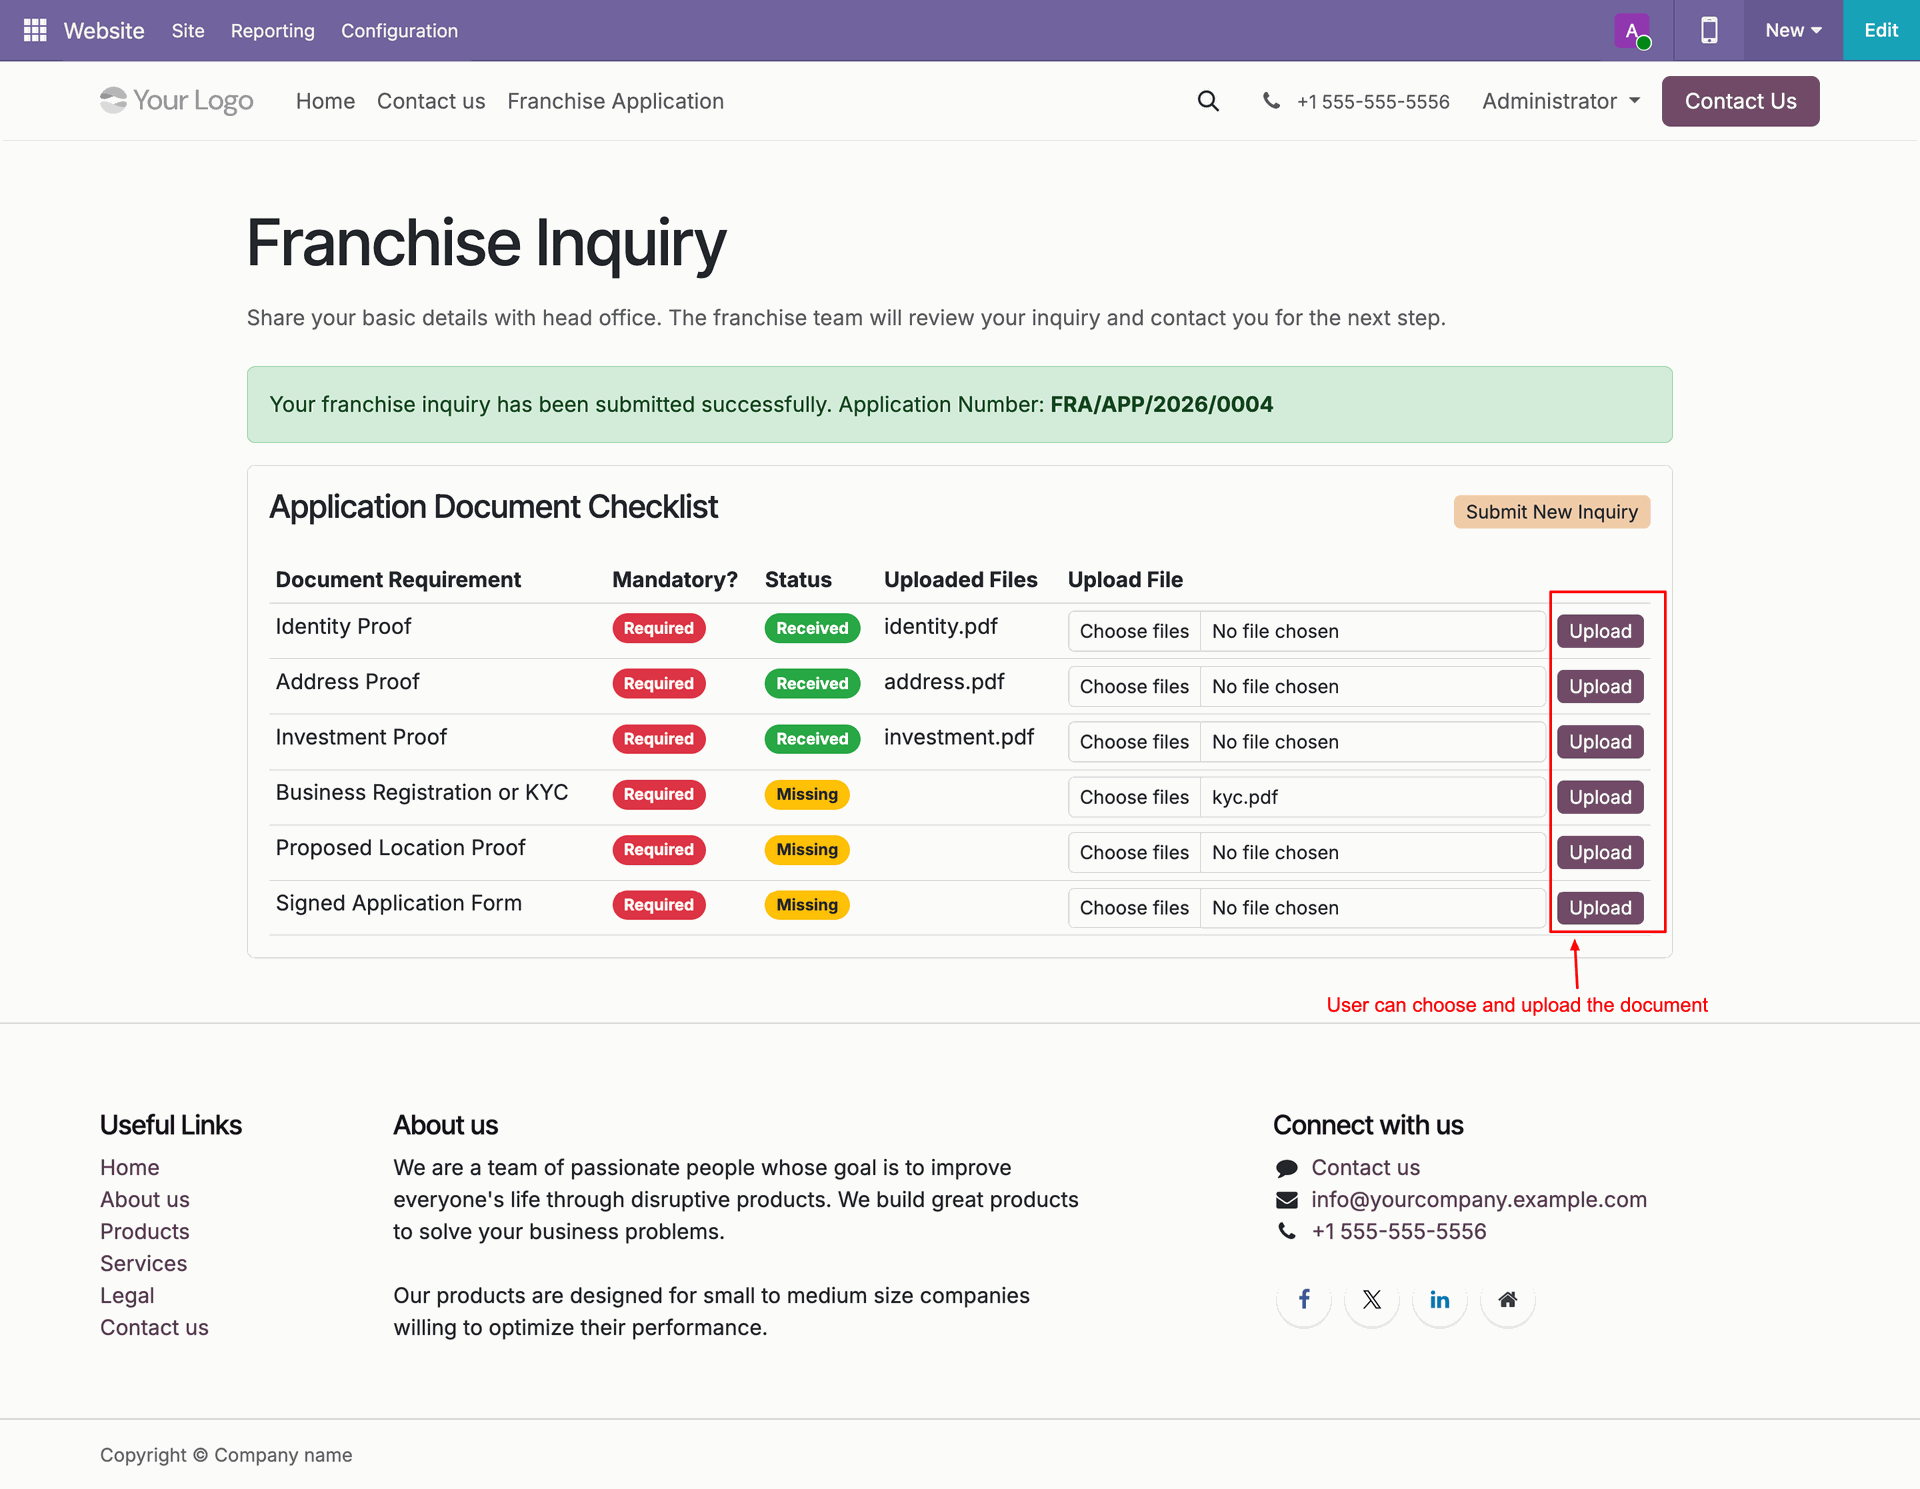Image resolution: width=1920 pixels, height=1489 pixels.
Task: Click footer phone number link
Action: (x=1399, y=1231)
